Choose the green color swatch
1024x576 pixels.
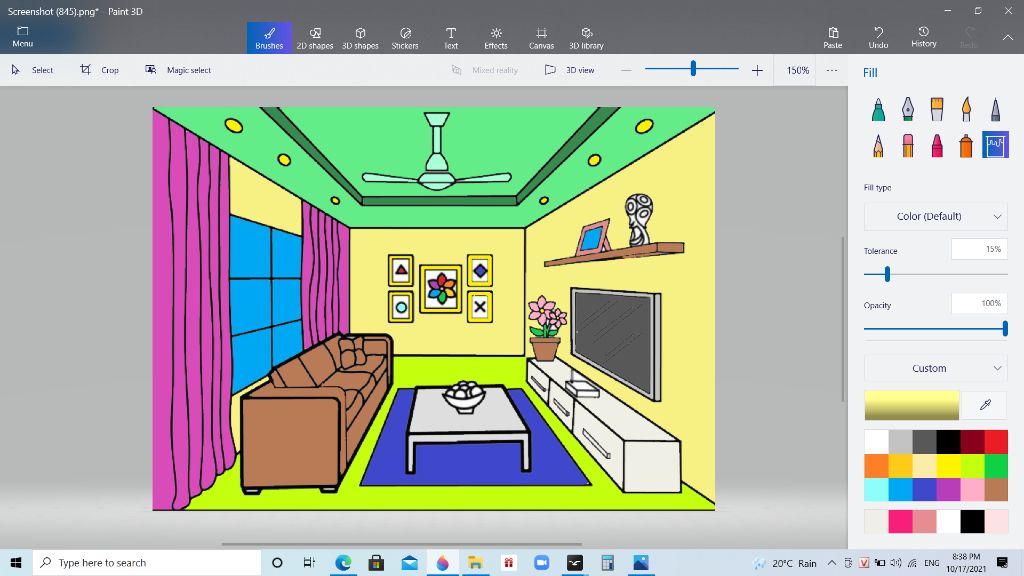[996, 466]
